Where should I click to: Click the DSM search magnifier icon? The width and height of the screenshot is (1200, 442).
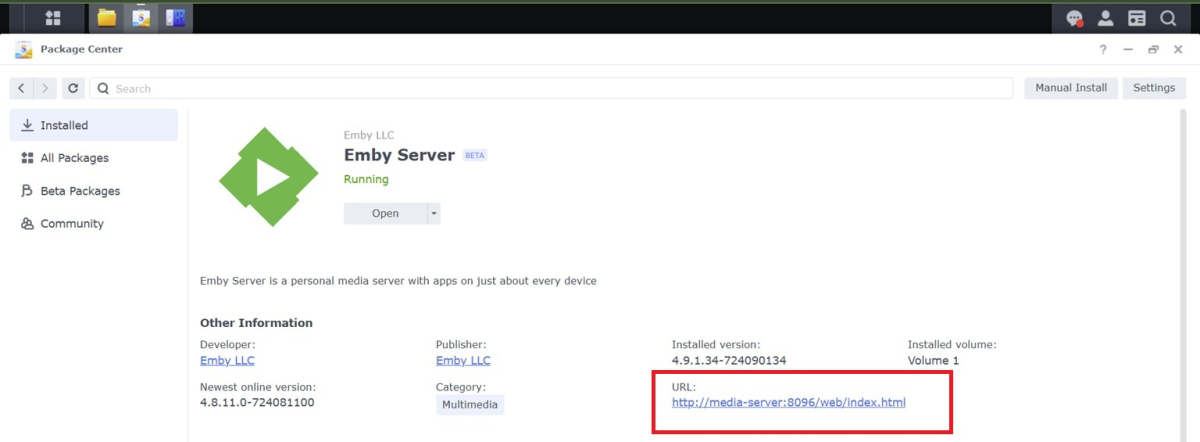(1168, 18)
